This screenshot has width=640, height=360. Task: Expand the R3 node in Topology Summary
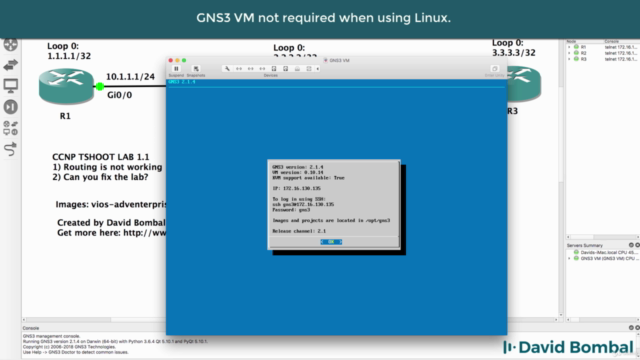click(569, 59)
